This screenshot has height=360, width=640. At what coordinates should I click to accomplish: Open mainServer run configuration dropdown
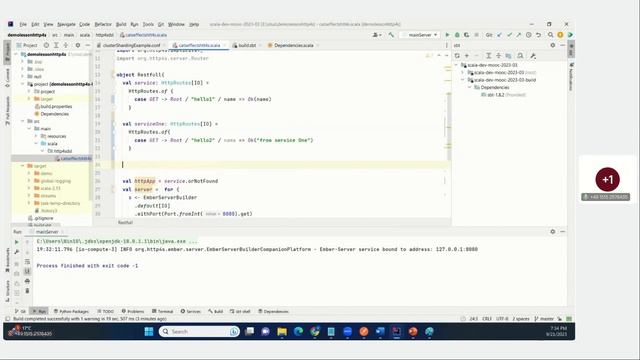tap(420, 35)
